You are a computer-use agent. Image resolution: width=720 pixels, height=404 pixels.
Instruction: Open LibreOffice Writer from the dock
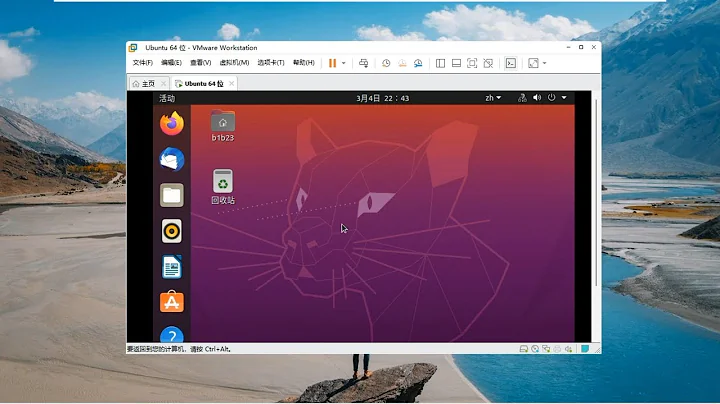pyautogui.click(x=172, y=267)
